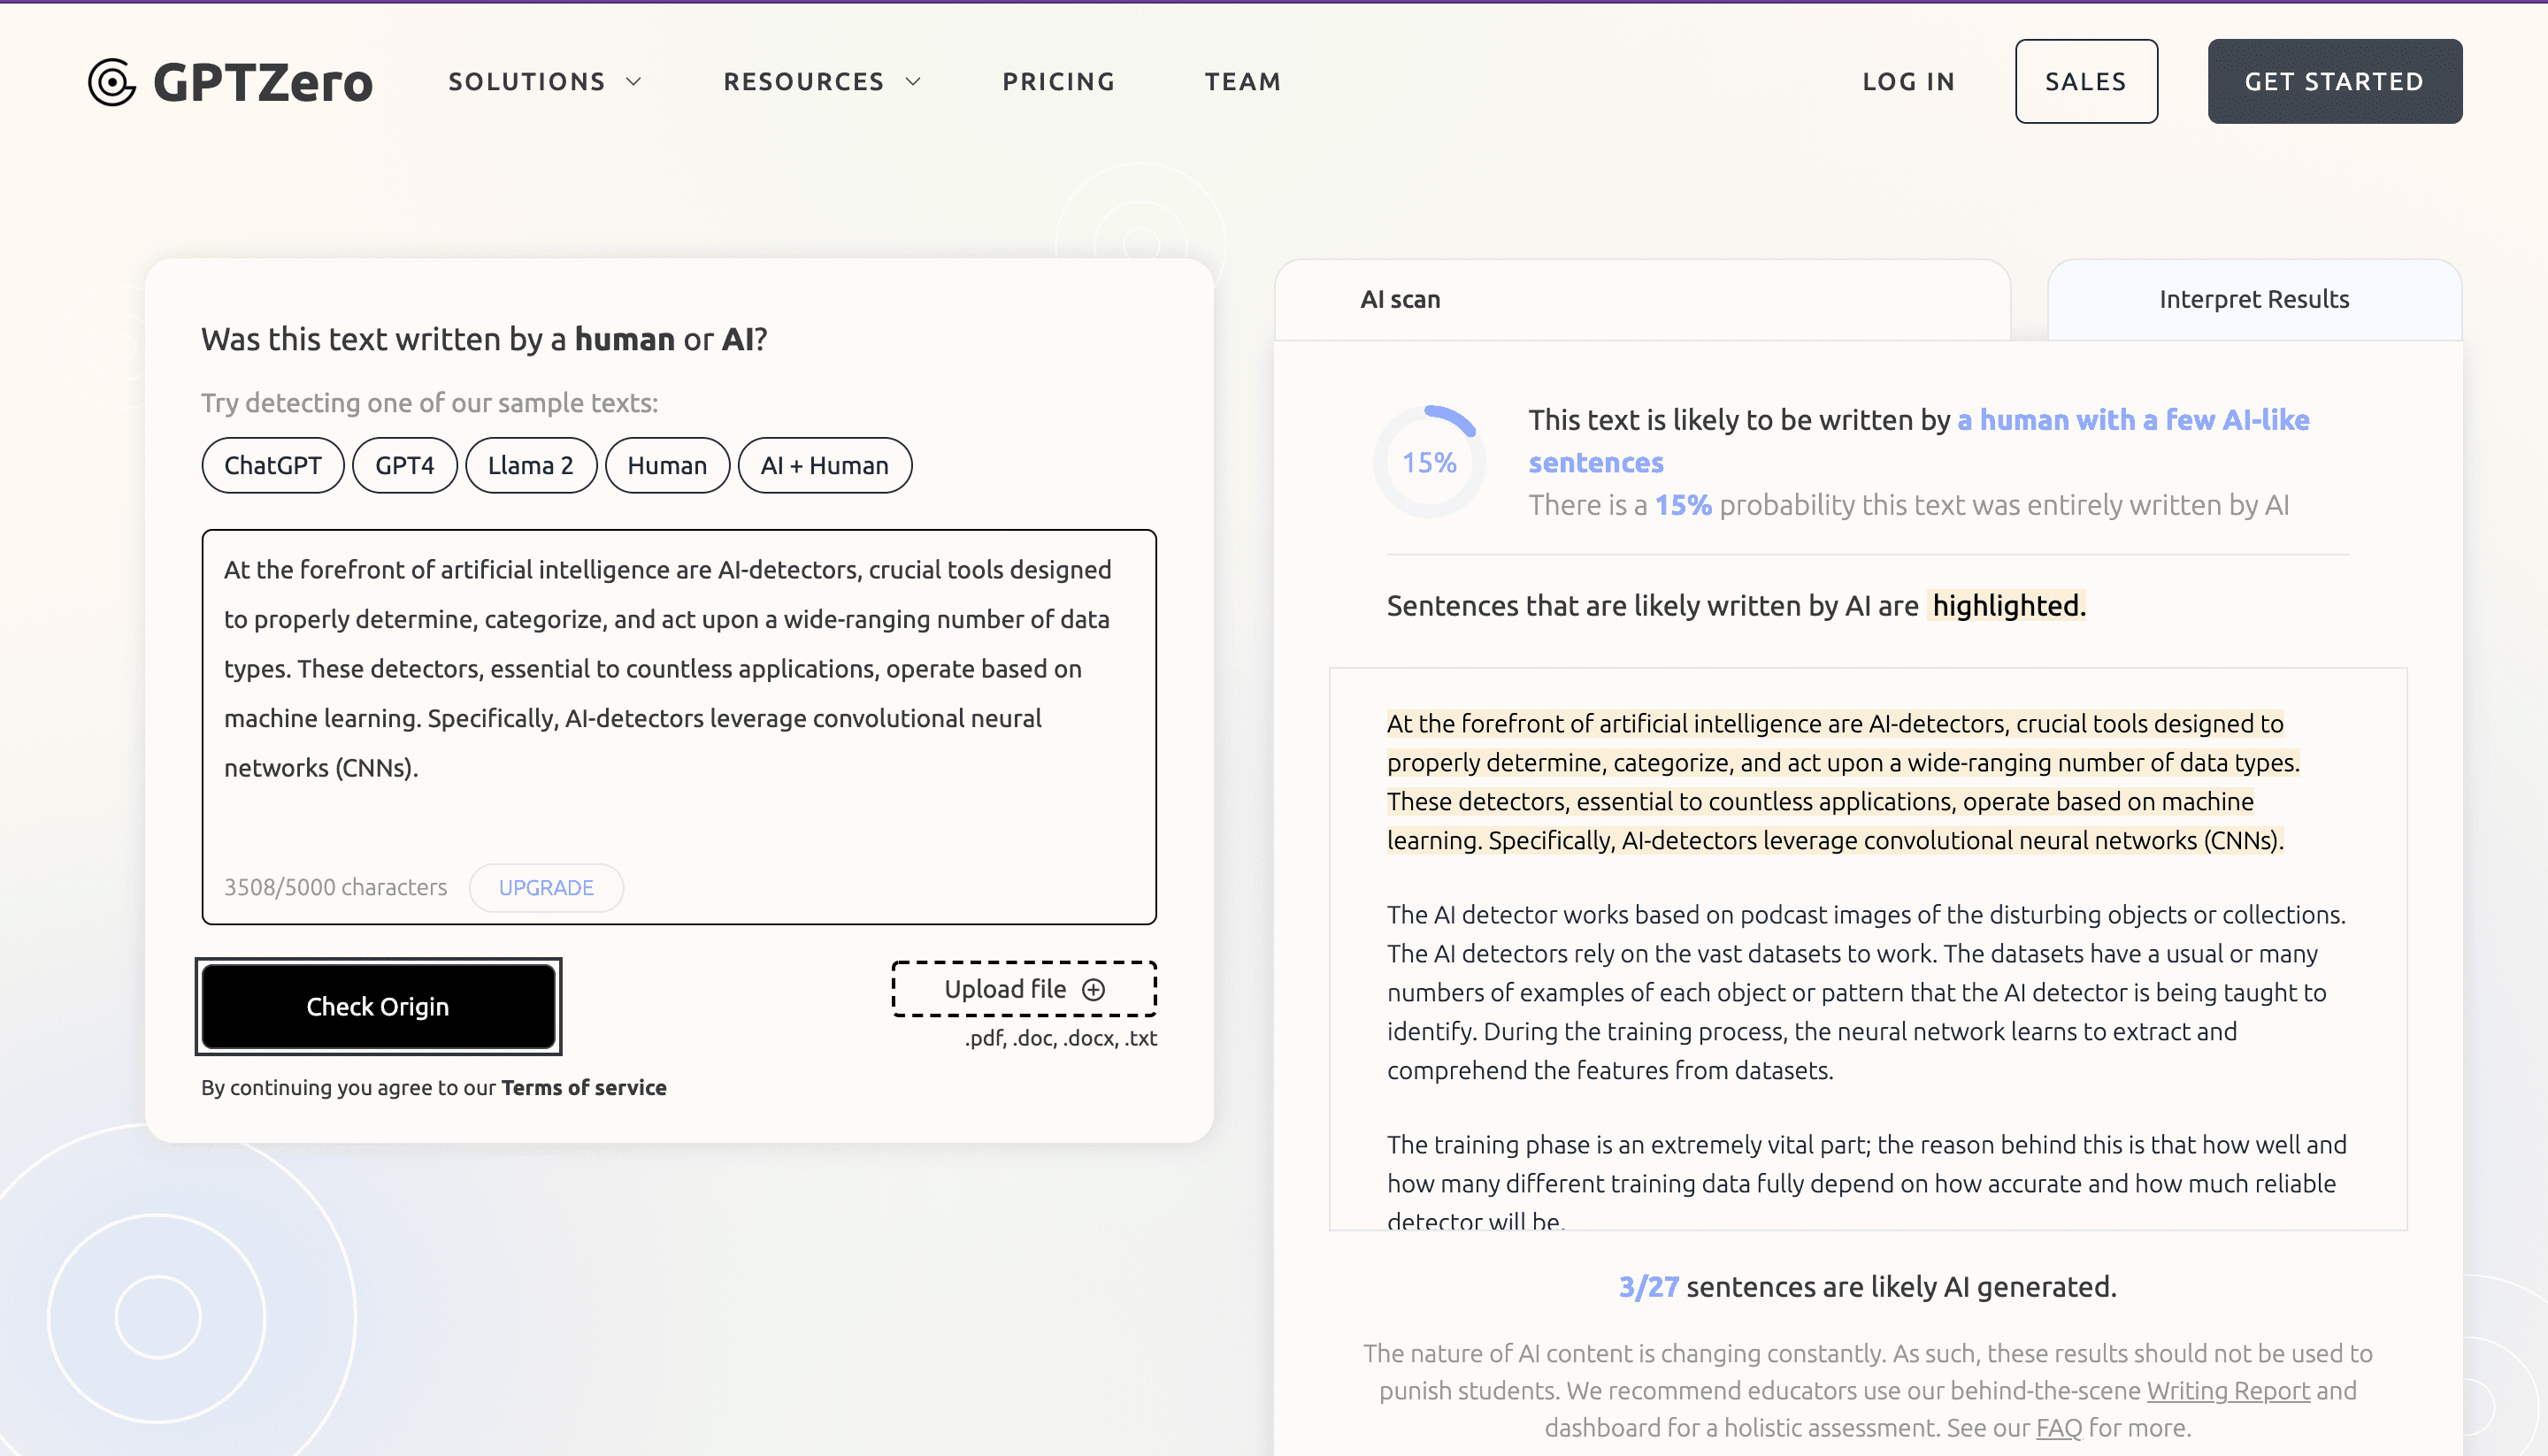Switch to the Interpret Results tab
Viewport: 2548px width, 1456px height.
(2253, 300)
